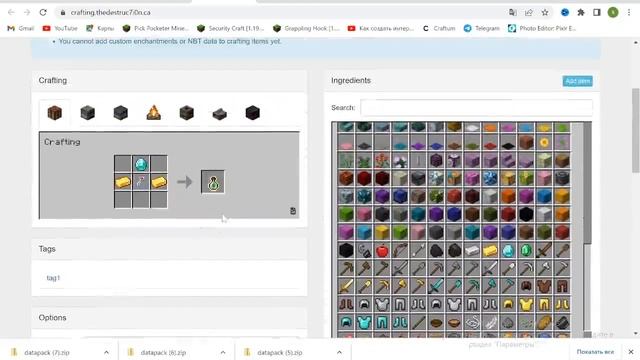Click Показать все downloads link
Image resolution: width=640 pixels, height=360 pixels.
click(595, 352)
